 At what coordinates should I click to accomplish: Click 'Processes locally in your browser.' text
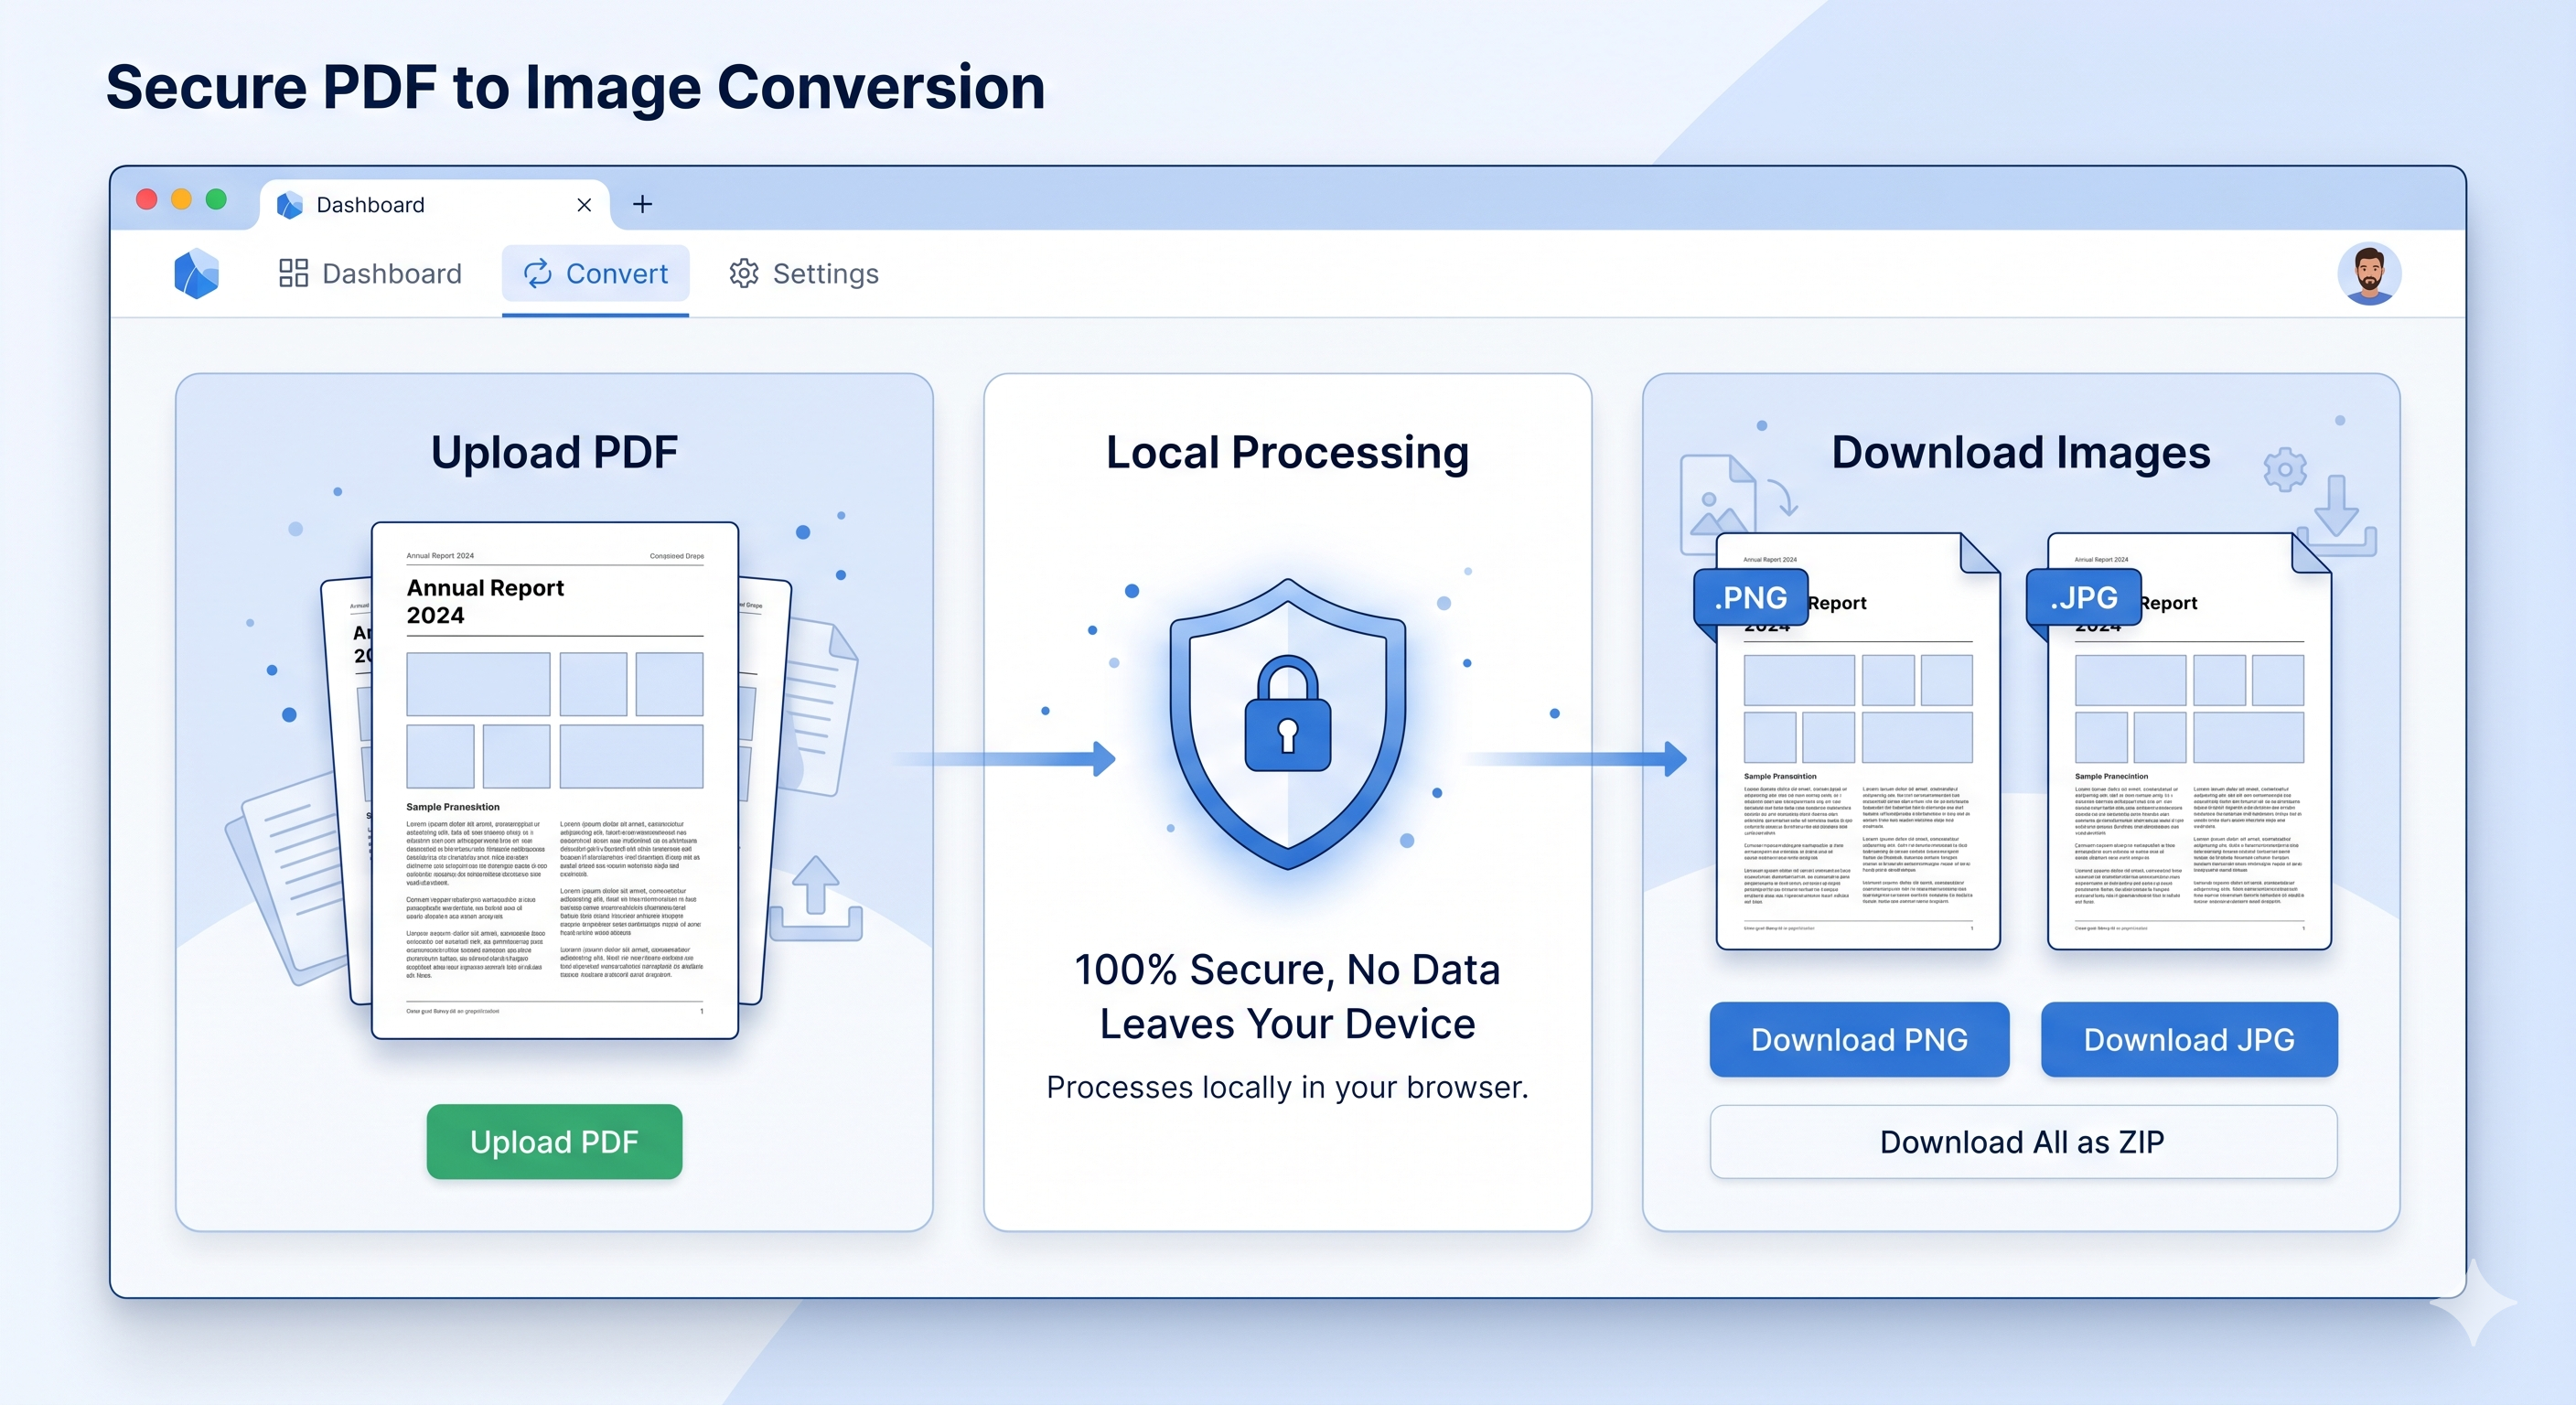1288,1087
